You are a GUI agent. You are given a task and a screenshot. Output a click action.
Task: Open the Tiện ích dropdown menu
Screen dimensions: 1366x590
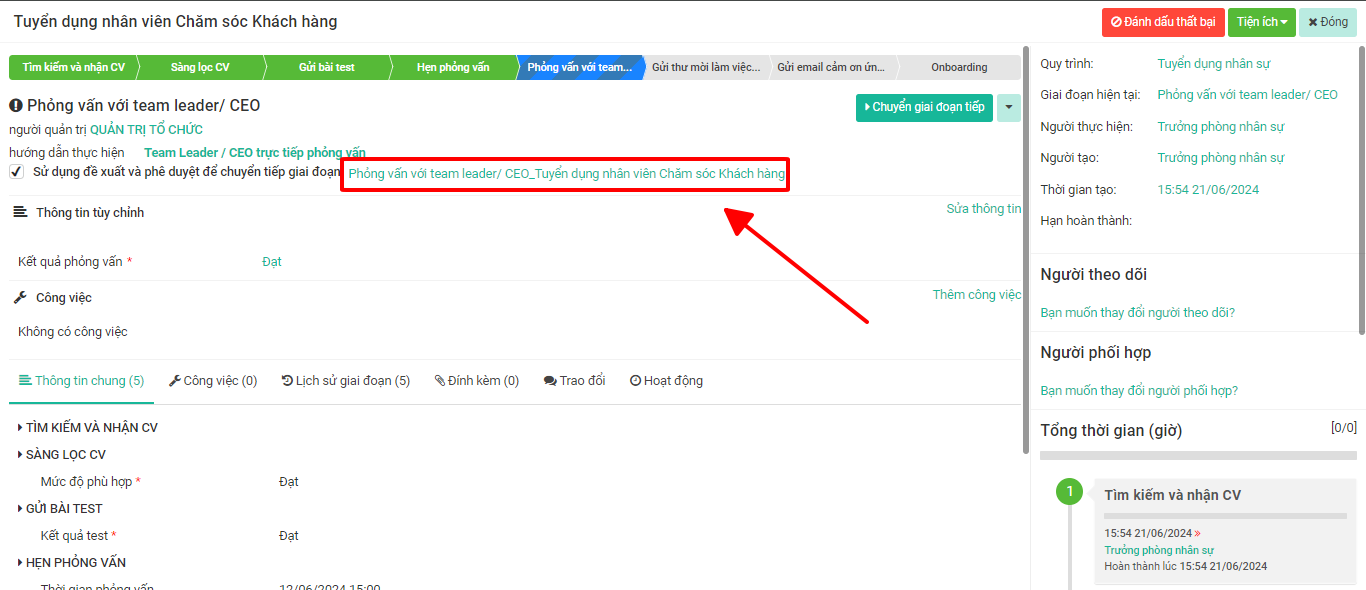tap(1261, 22)
